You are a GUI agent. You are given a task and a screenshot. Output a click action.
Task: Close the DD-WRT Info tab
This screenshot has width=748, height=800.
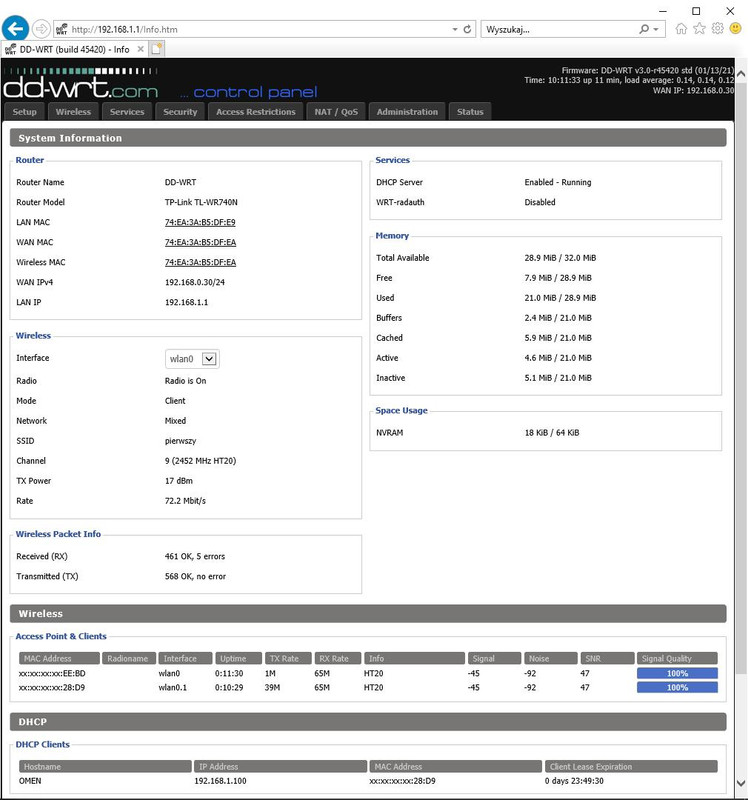point(140,49)
